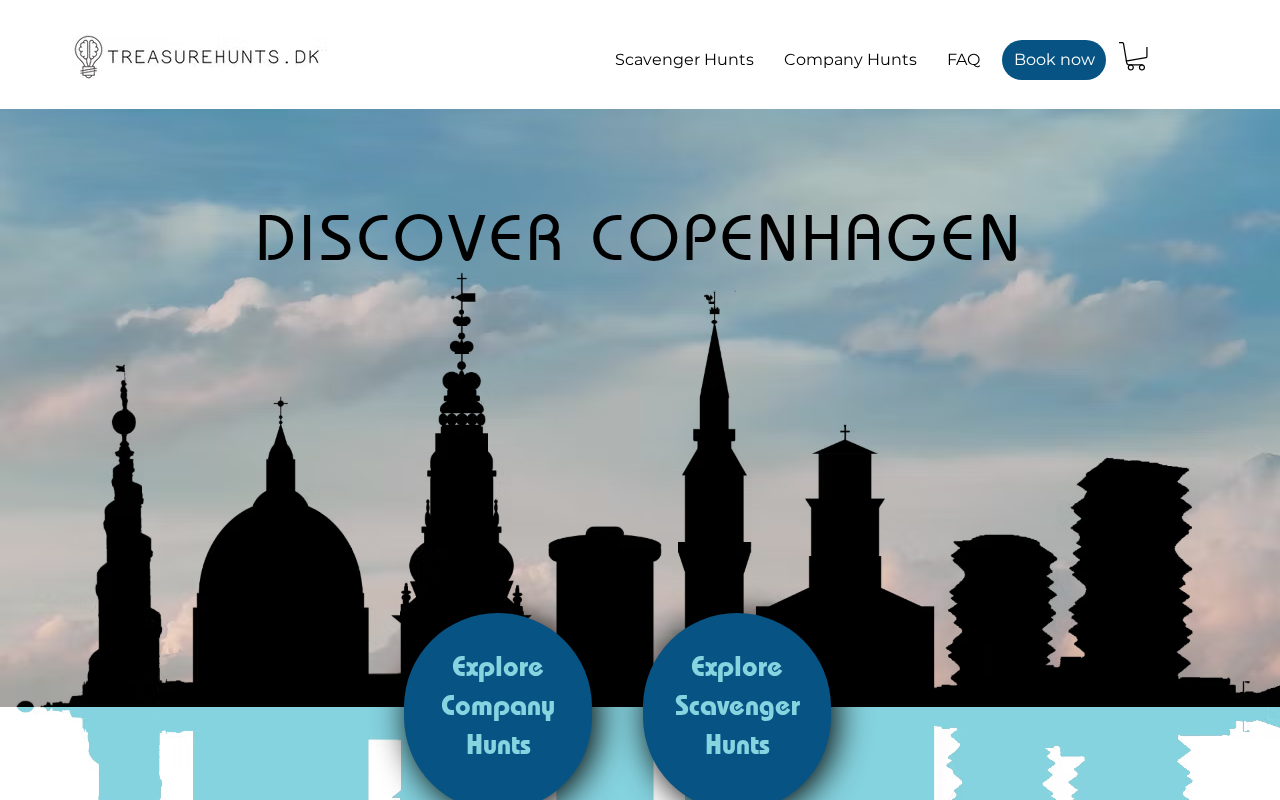Click the TREASUREHUNTS.DK logo text

coord(214,56)
